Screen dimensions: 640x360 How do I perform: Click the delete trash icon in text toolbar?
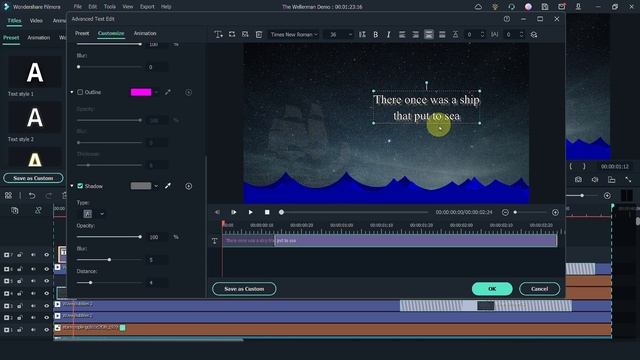point(259,35)
